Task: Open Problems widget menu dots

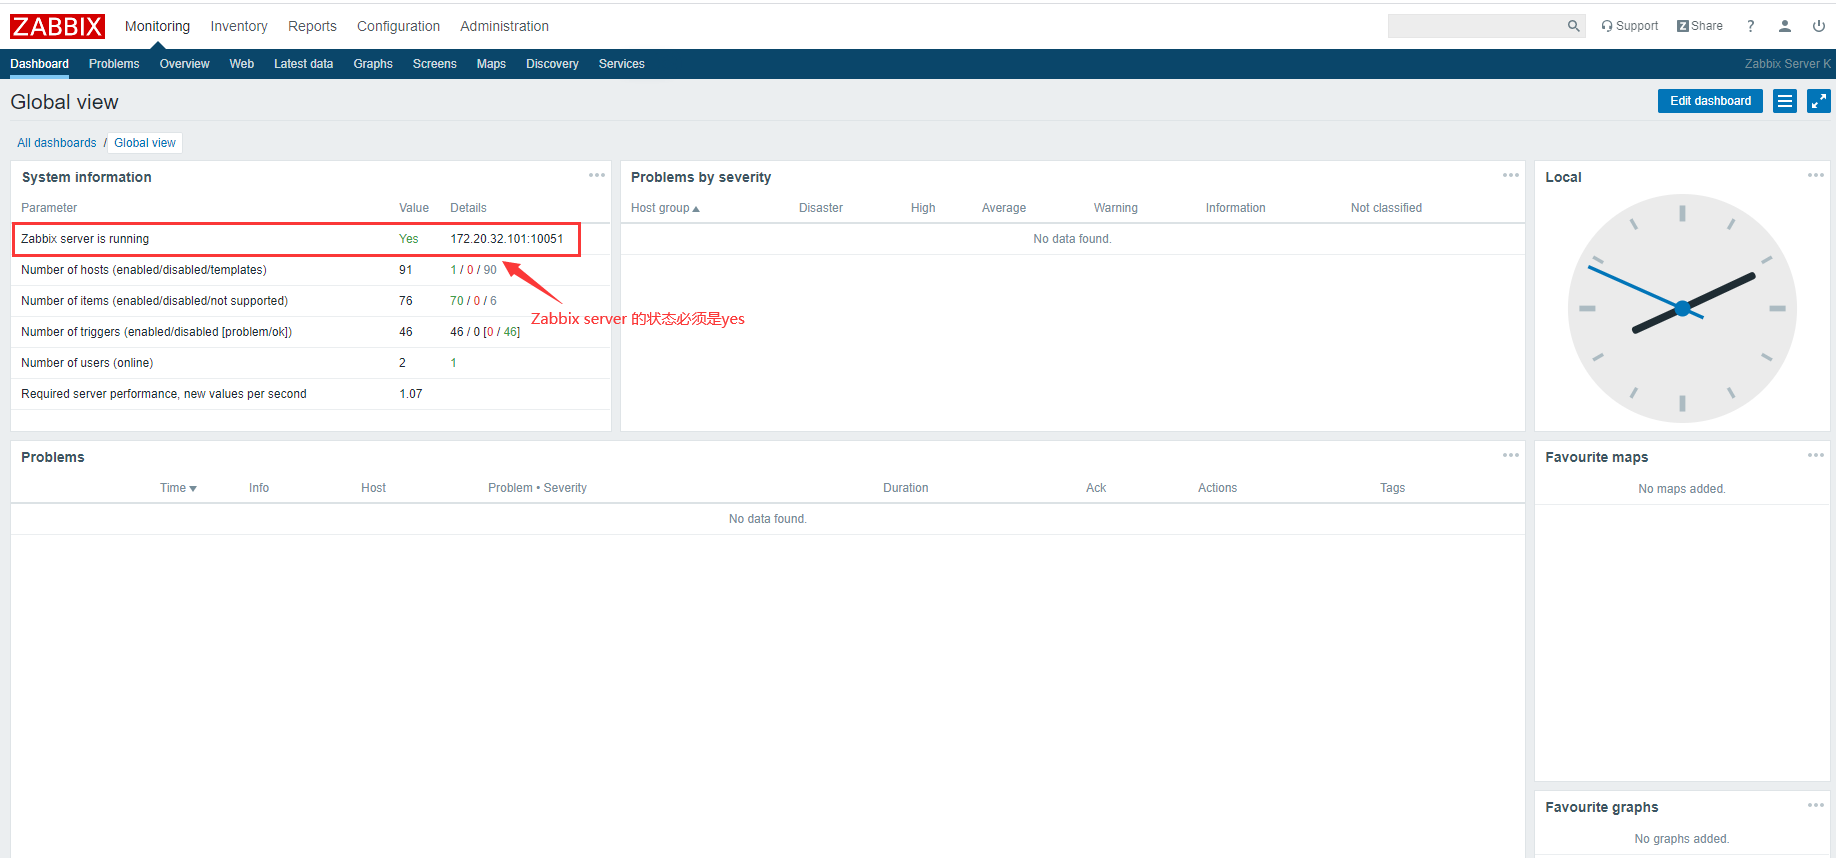Action: click(x=1511, y=455)
